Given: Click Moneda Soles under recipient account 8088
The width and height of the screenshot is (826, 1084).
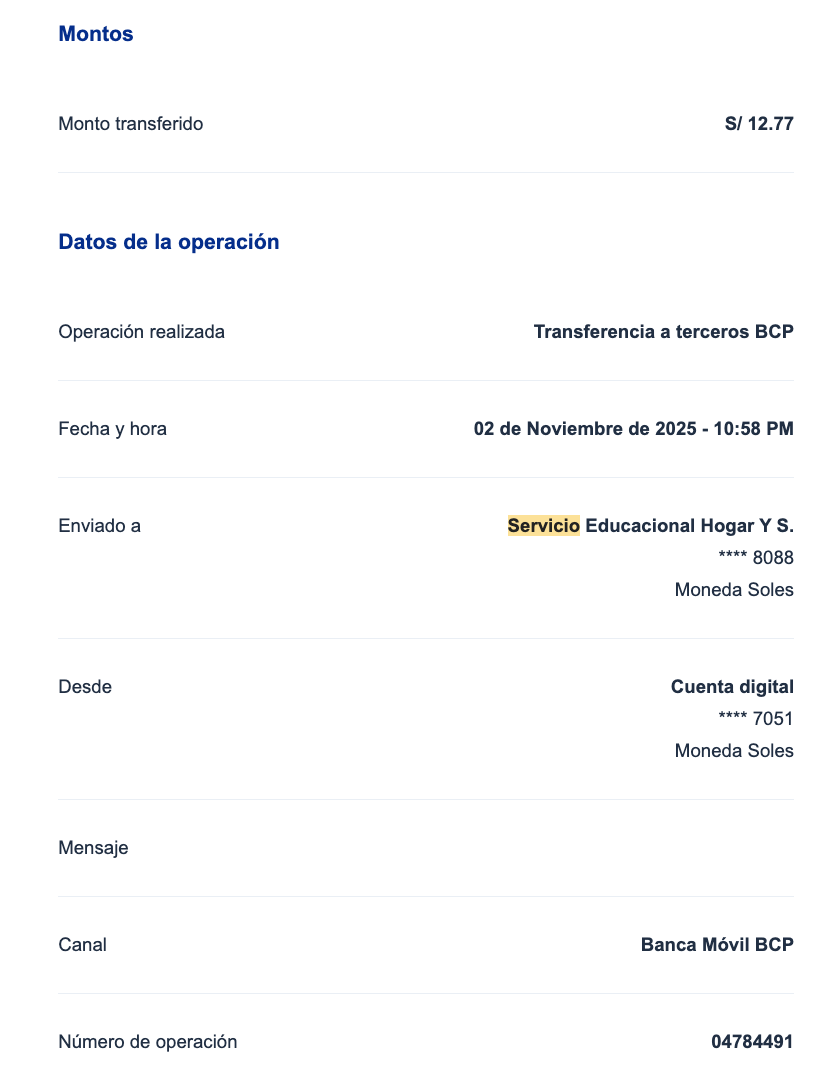Looking at the screenshot, I should click(734, 590).
